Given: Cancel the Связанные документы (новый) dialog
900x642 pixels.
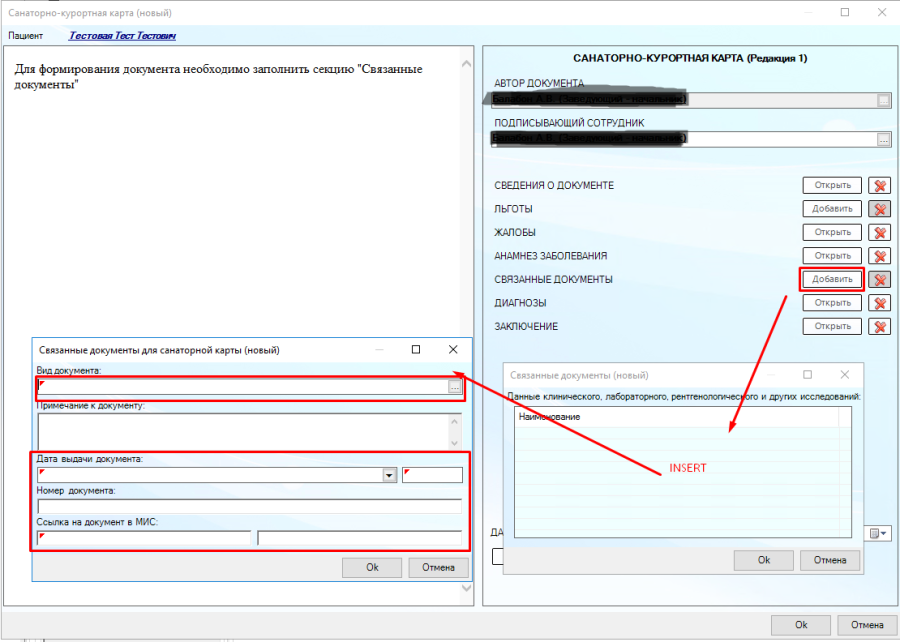Looking at the screenshot, I should tap(830, 560).
